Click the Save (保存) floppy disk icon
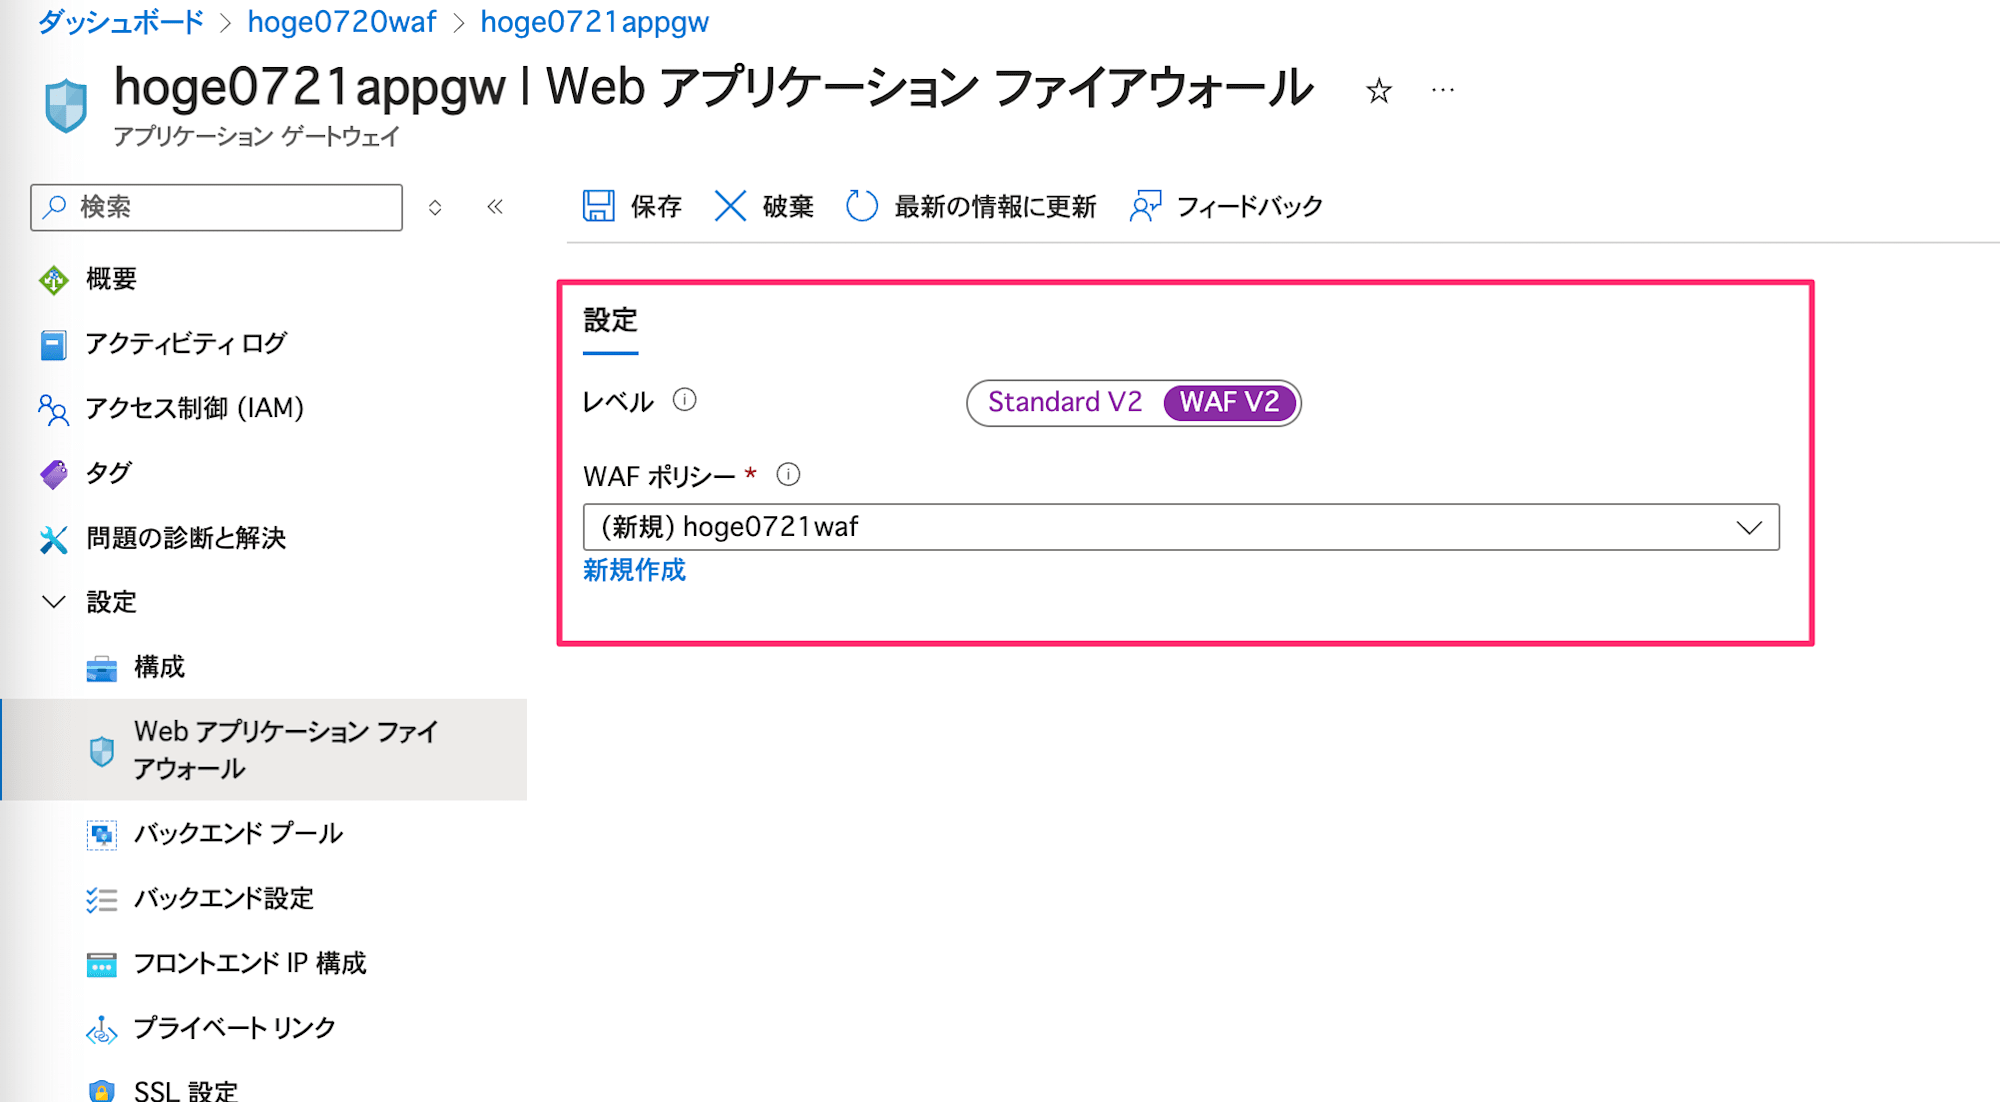 [x=598, y=206]
